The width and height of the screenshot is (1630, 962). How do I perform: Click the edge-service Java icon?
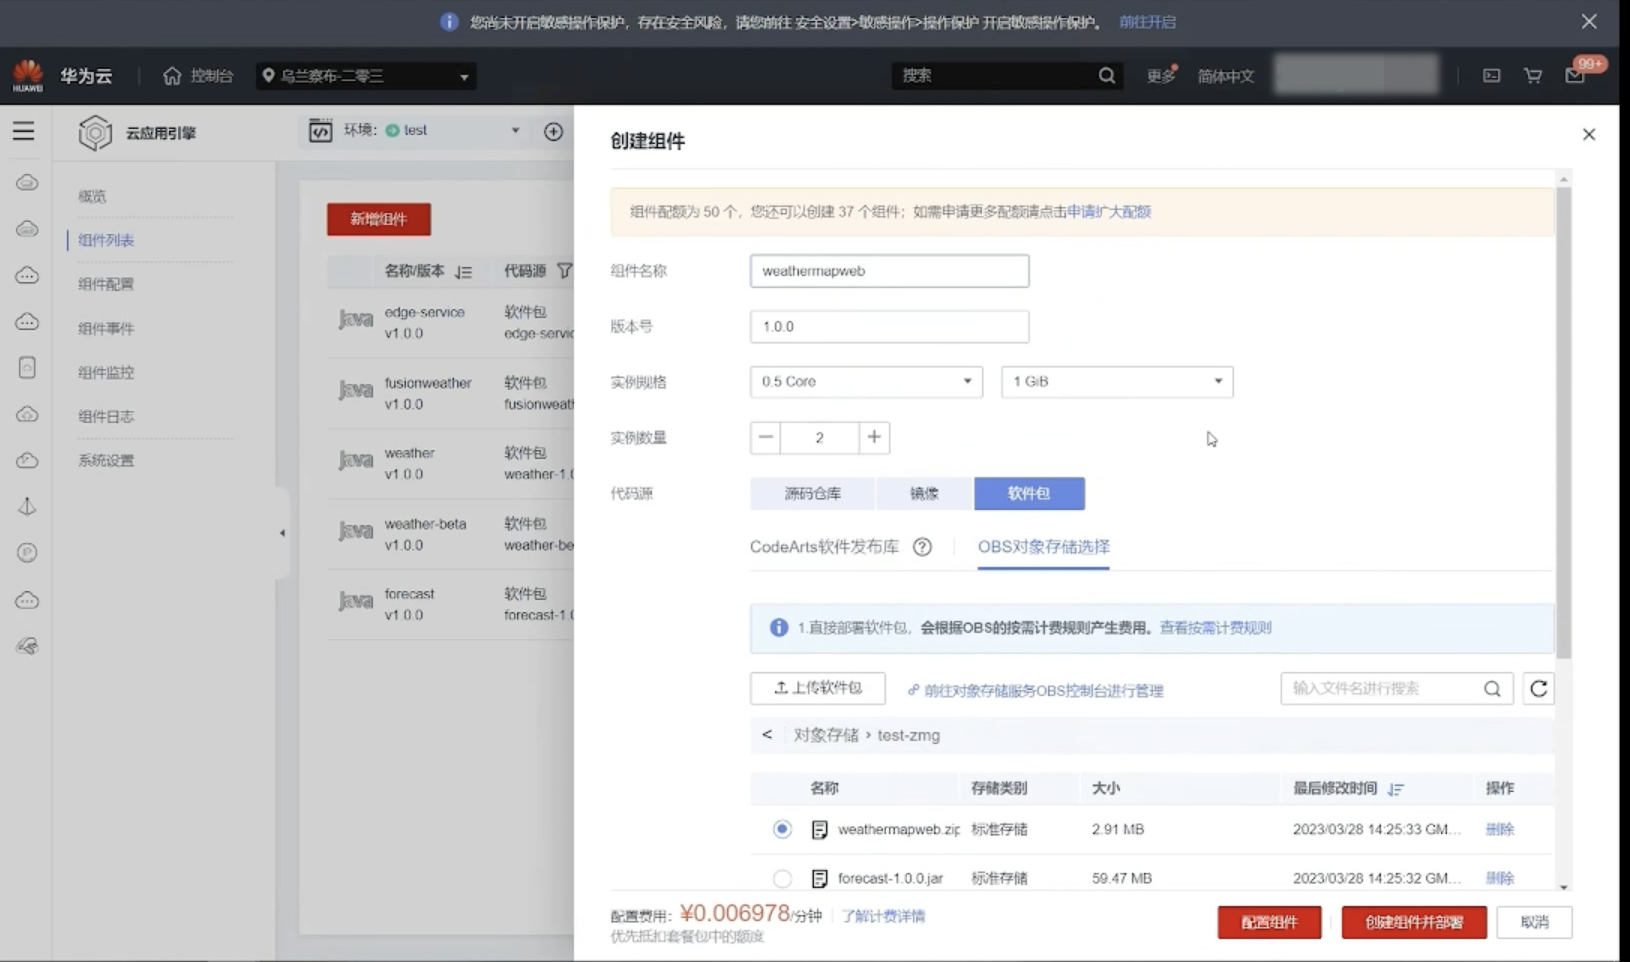[355, 321]
